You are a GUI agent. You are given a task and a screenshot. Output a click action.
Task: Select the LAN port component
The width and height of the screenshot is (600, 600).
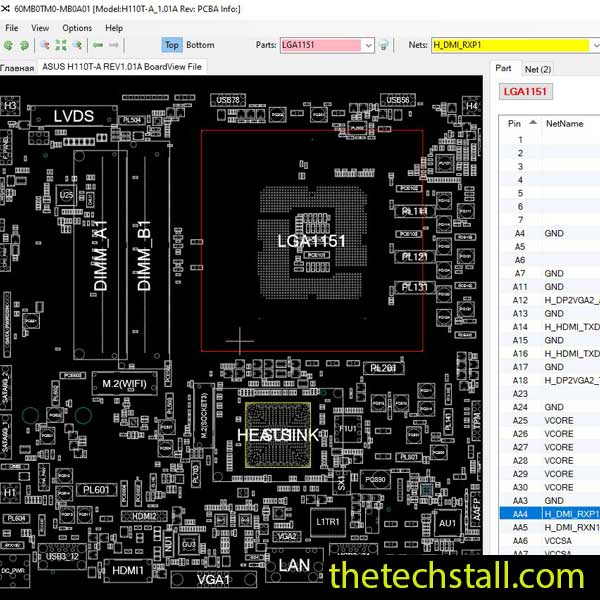294,565
